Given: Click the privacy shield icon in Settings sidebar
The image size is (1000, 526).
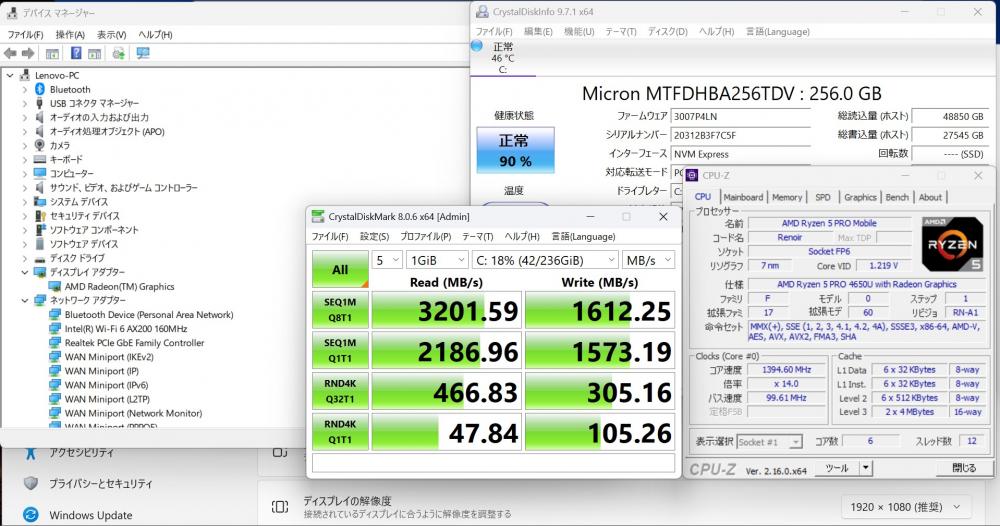Looking at the screenshot, I should click(x=30, y=483).
